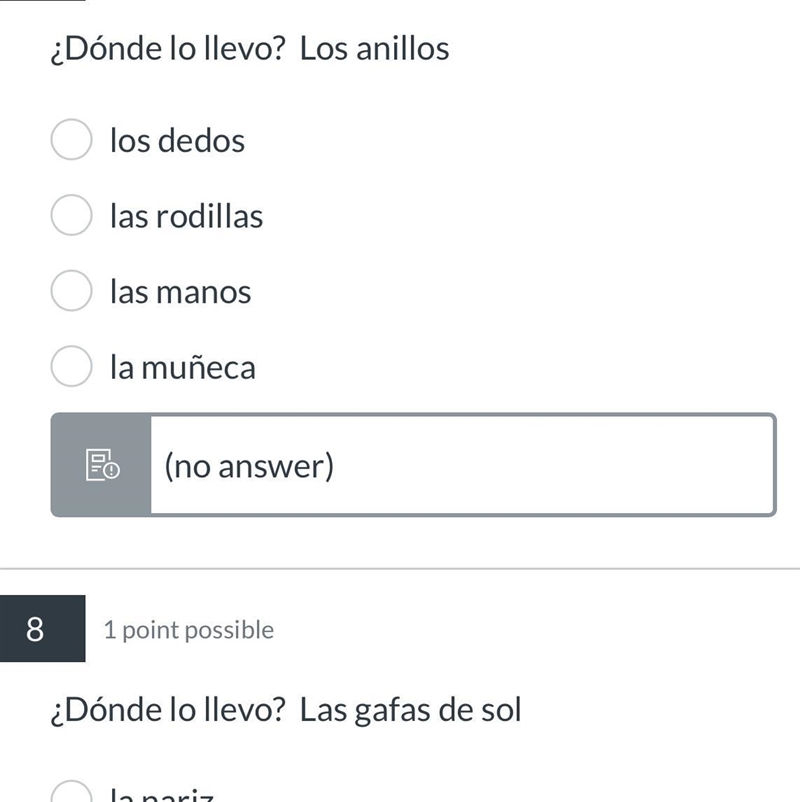Click the gray panel beside "(no answer)"
This screenshot has height=802, width=800.
click(x=101, y=465)
